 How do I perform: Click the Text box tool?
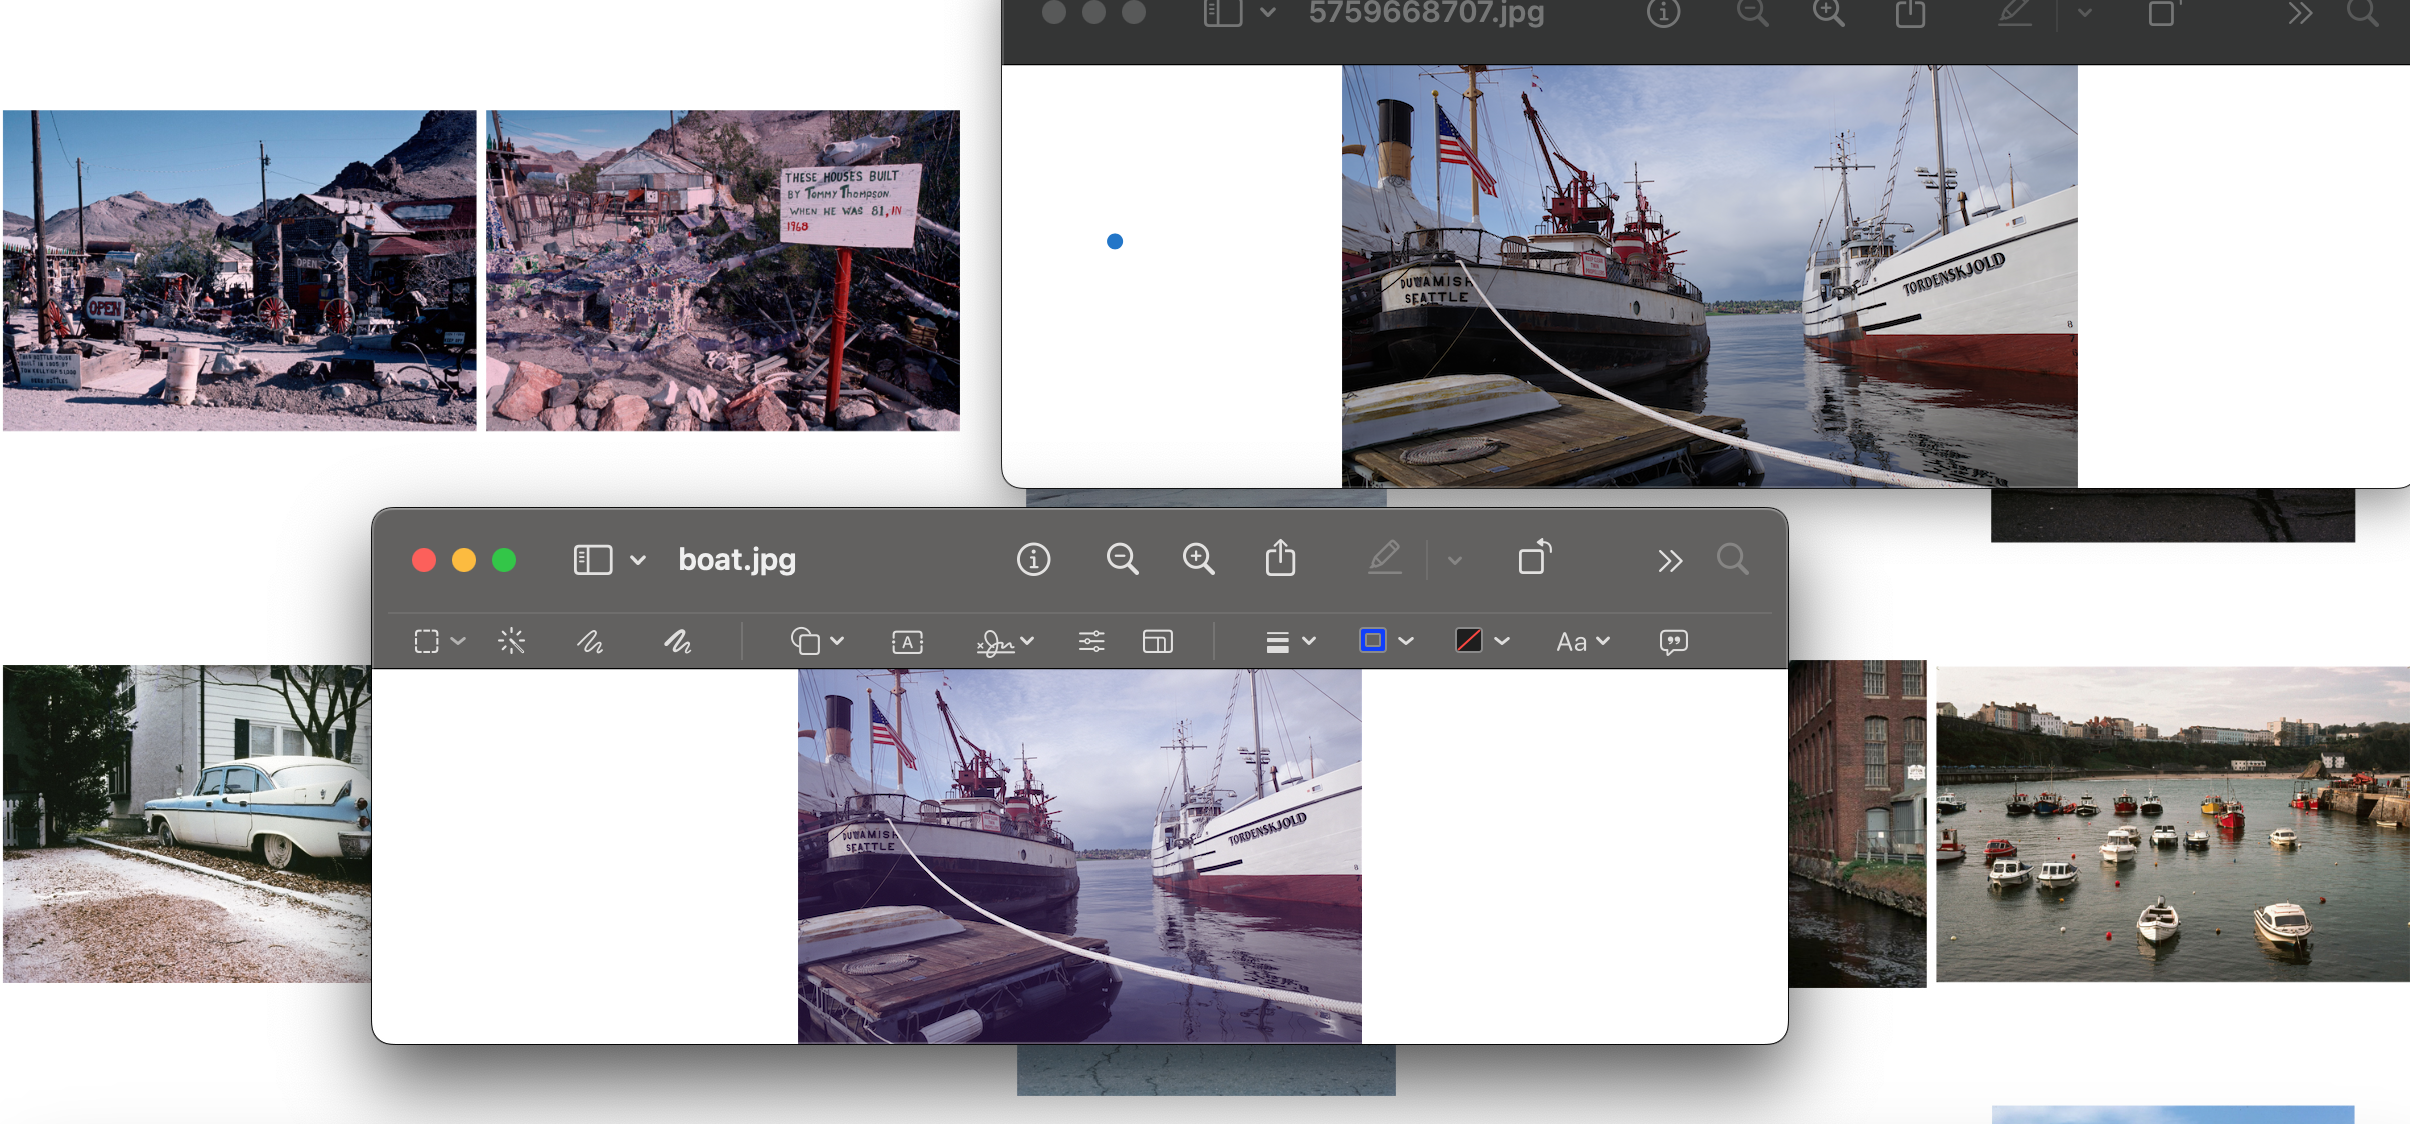point(907,642)
